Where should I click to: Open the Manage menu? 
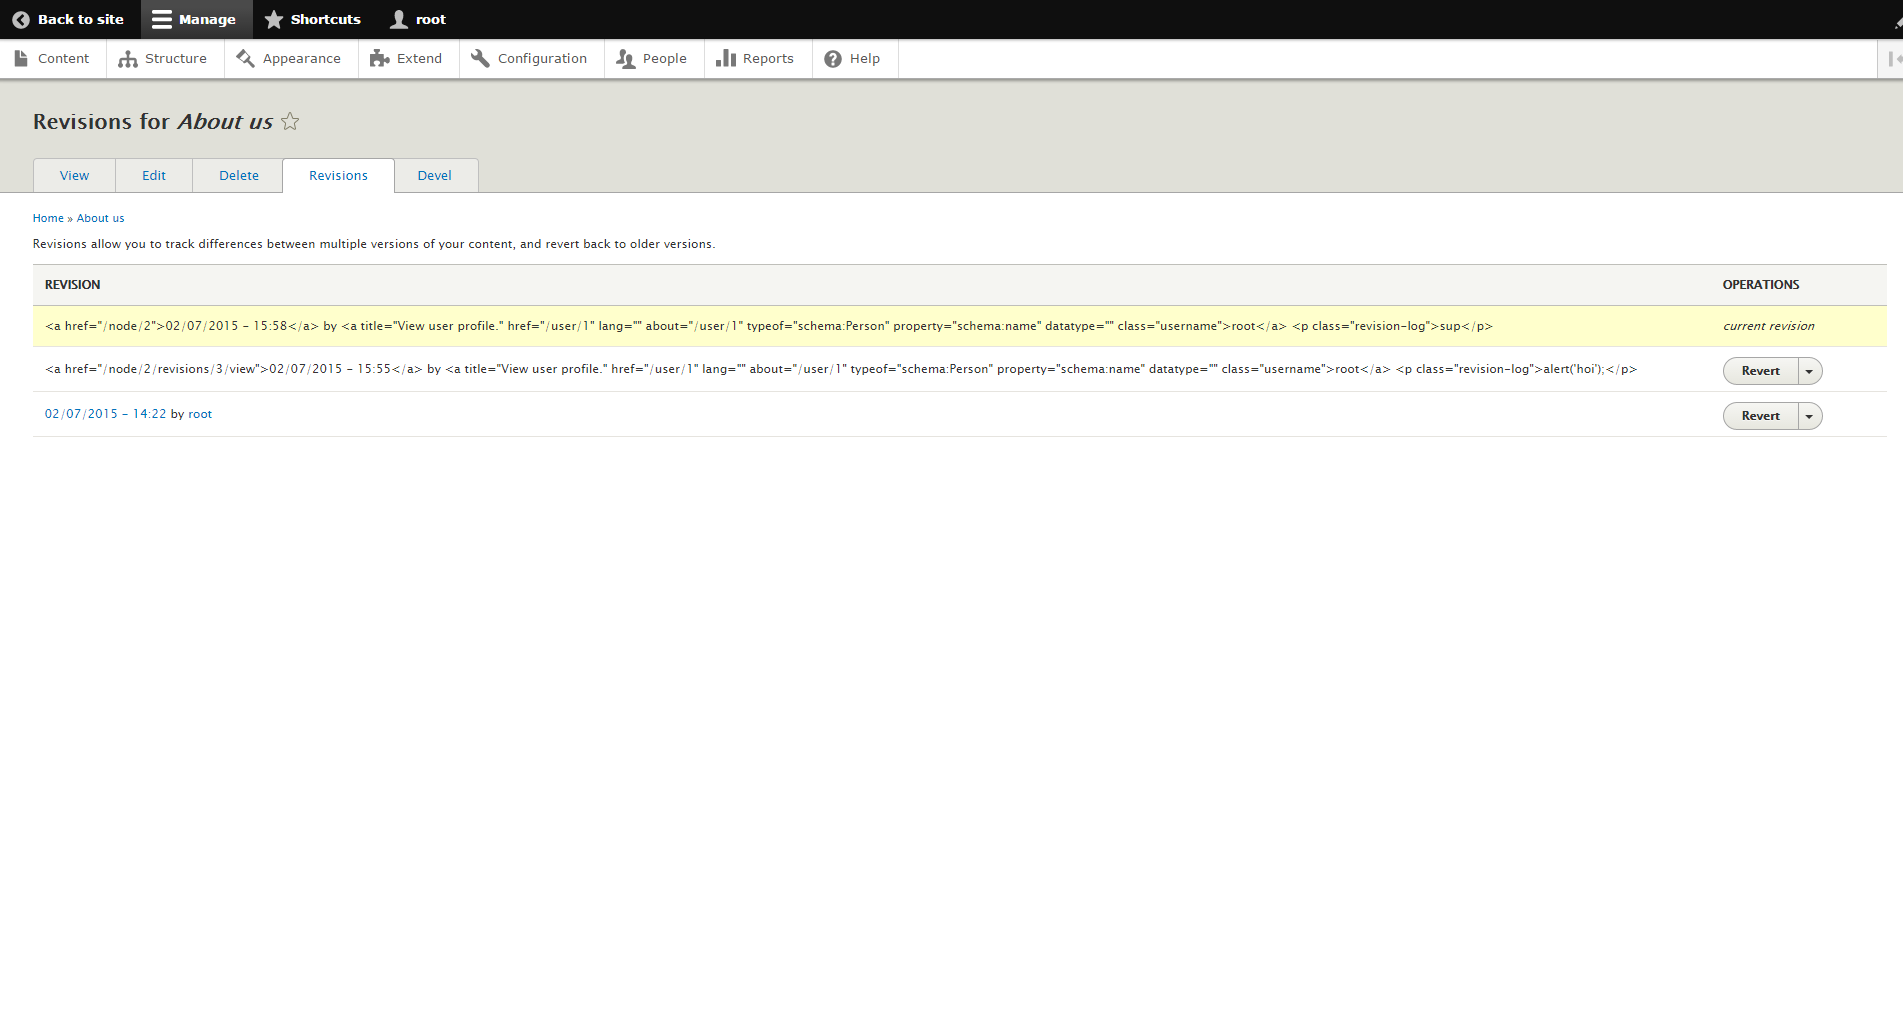point(196,19)
